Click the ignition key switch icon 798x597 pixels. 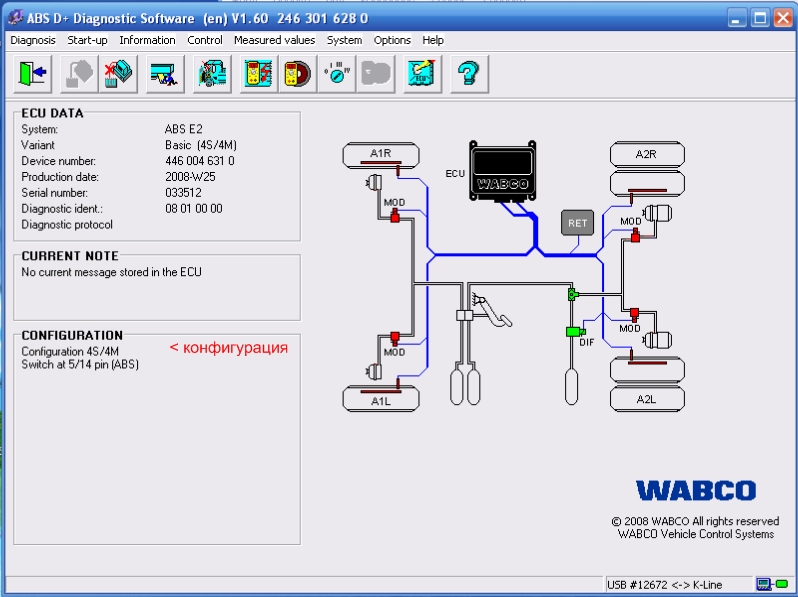337,74
